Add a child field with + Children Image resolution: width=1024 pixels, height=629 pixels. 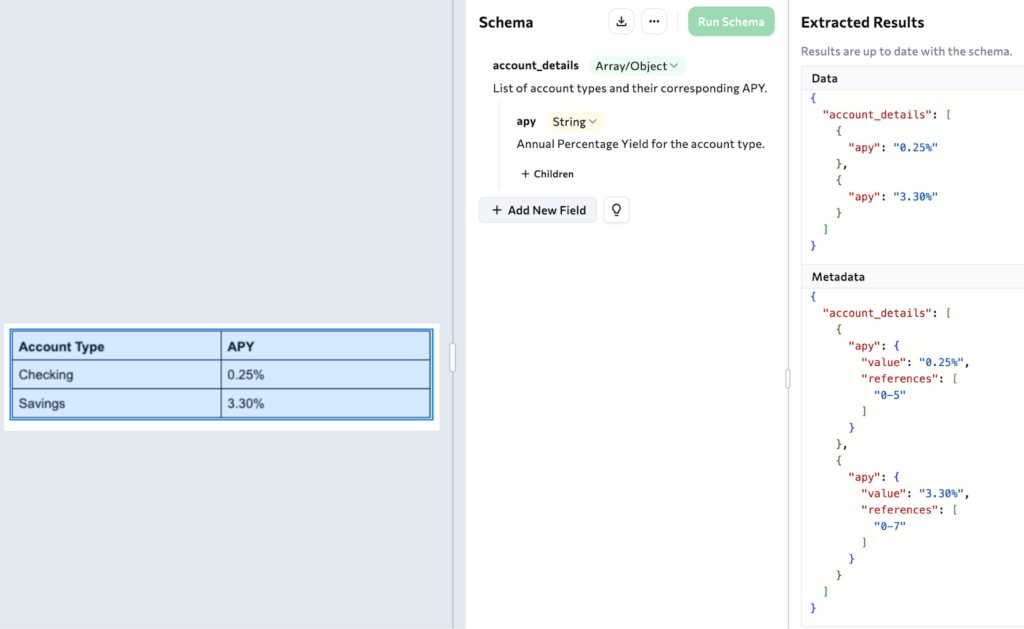(547, 174)
